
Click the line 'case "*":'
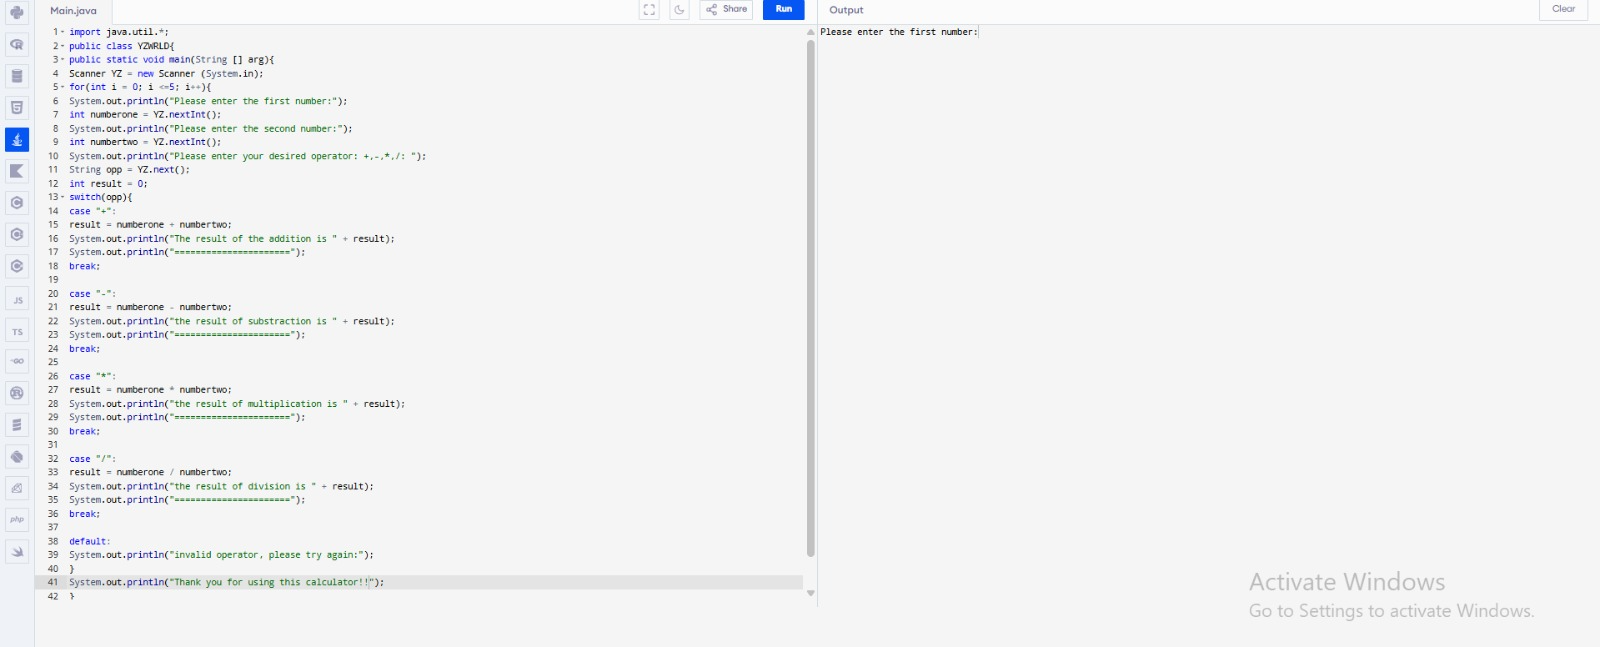92,376
